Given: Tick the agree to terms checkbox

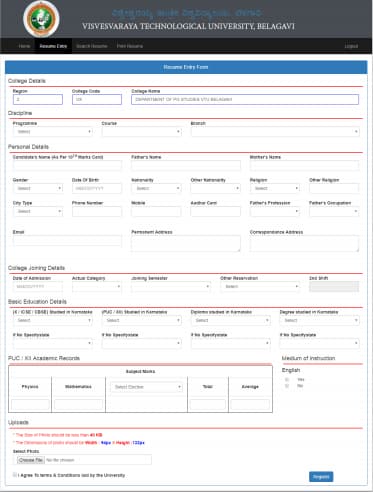Looking at the screenshot, I should (15, 475).
